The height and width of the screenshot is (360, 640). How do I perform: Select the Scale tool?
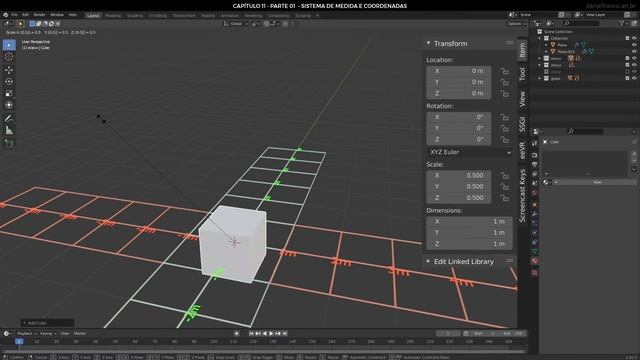point(9,93)
